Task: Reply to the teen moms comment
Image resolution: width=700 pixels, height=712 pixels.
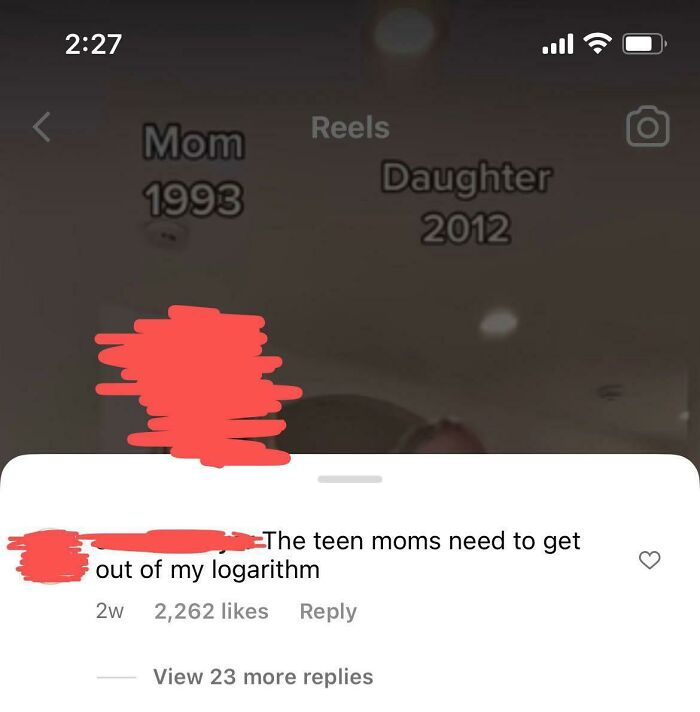Action: 328,612
